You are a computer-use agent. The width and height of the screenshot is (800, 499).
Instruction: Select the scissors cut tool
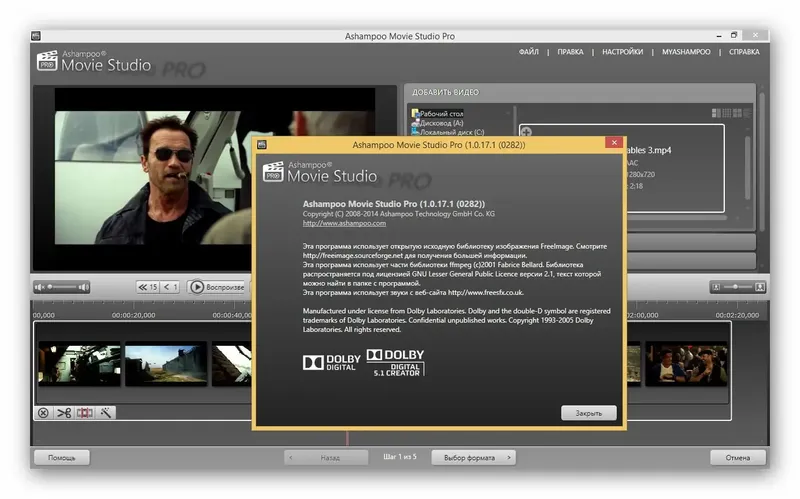pyautogui.click(x=64, y=413)
